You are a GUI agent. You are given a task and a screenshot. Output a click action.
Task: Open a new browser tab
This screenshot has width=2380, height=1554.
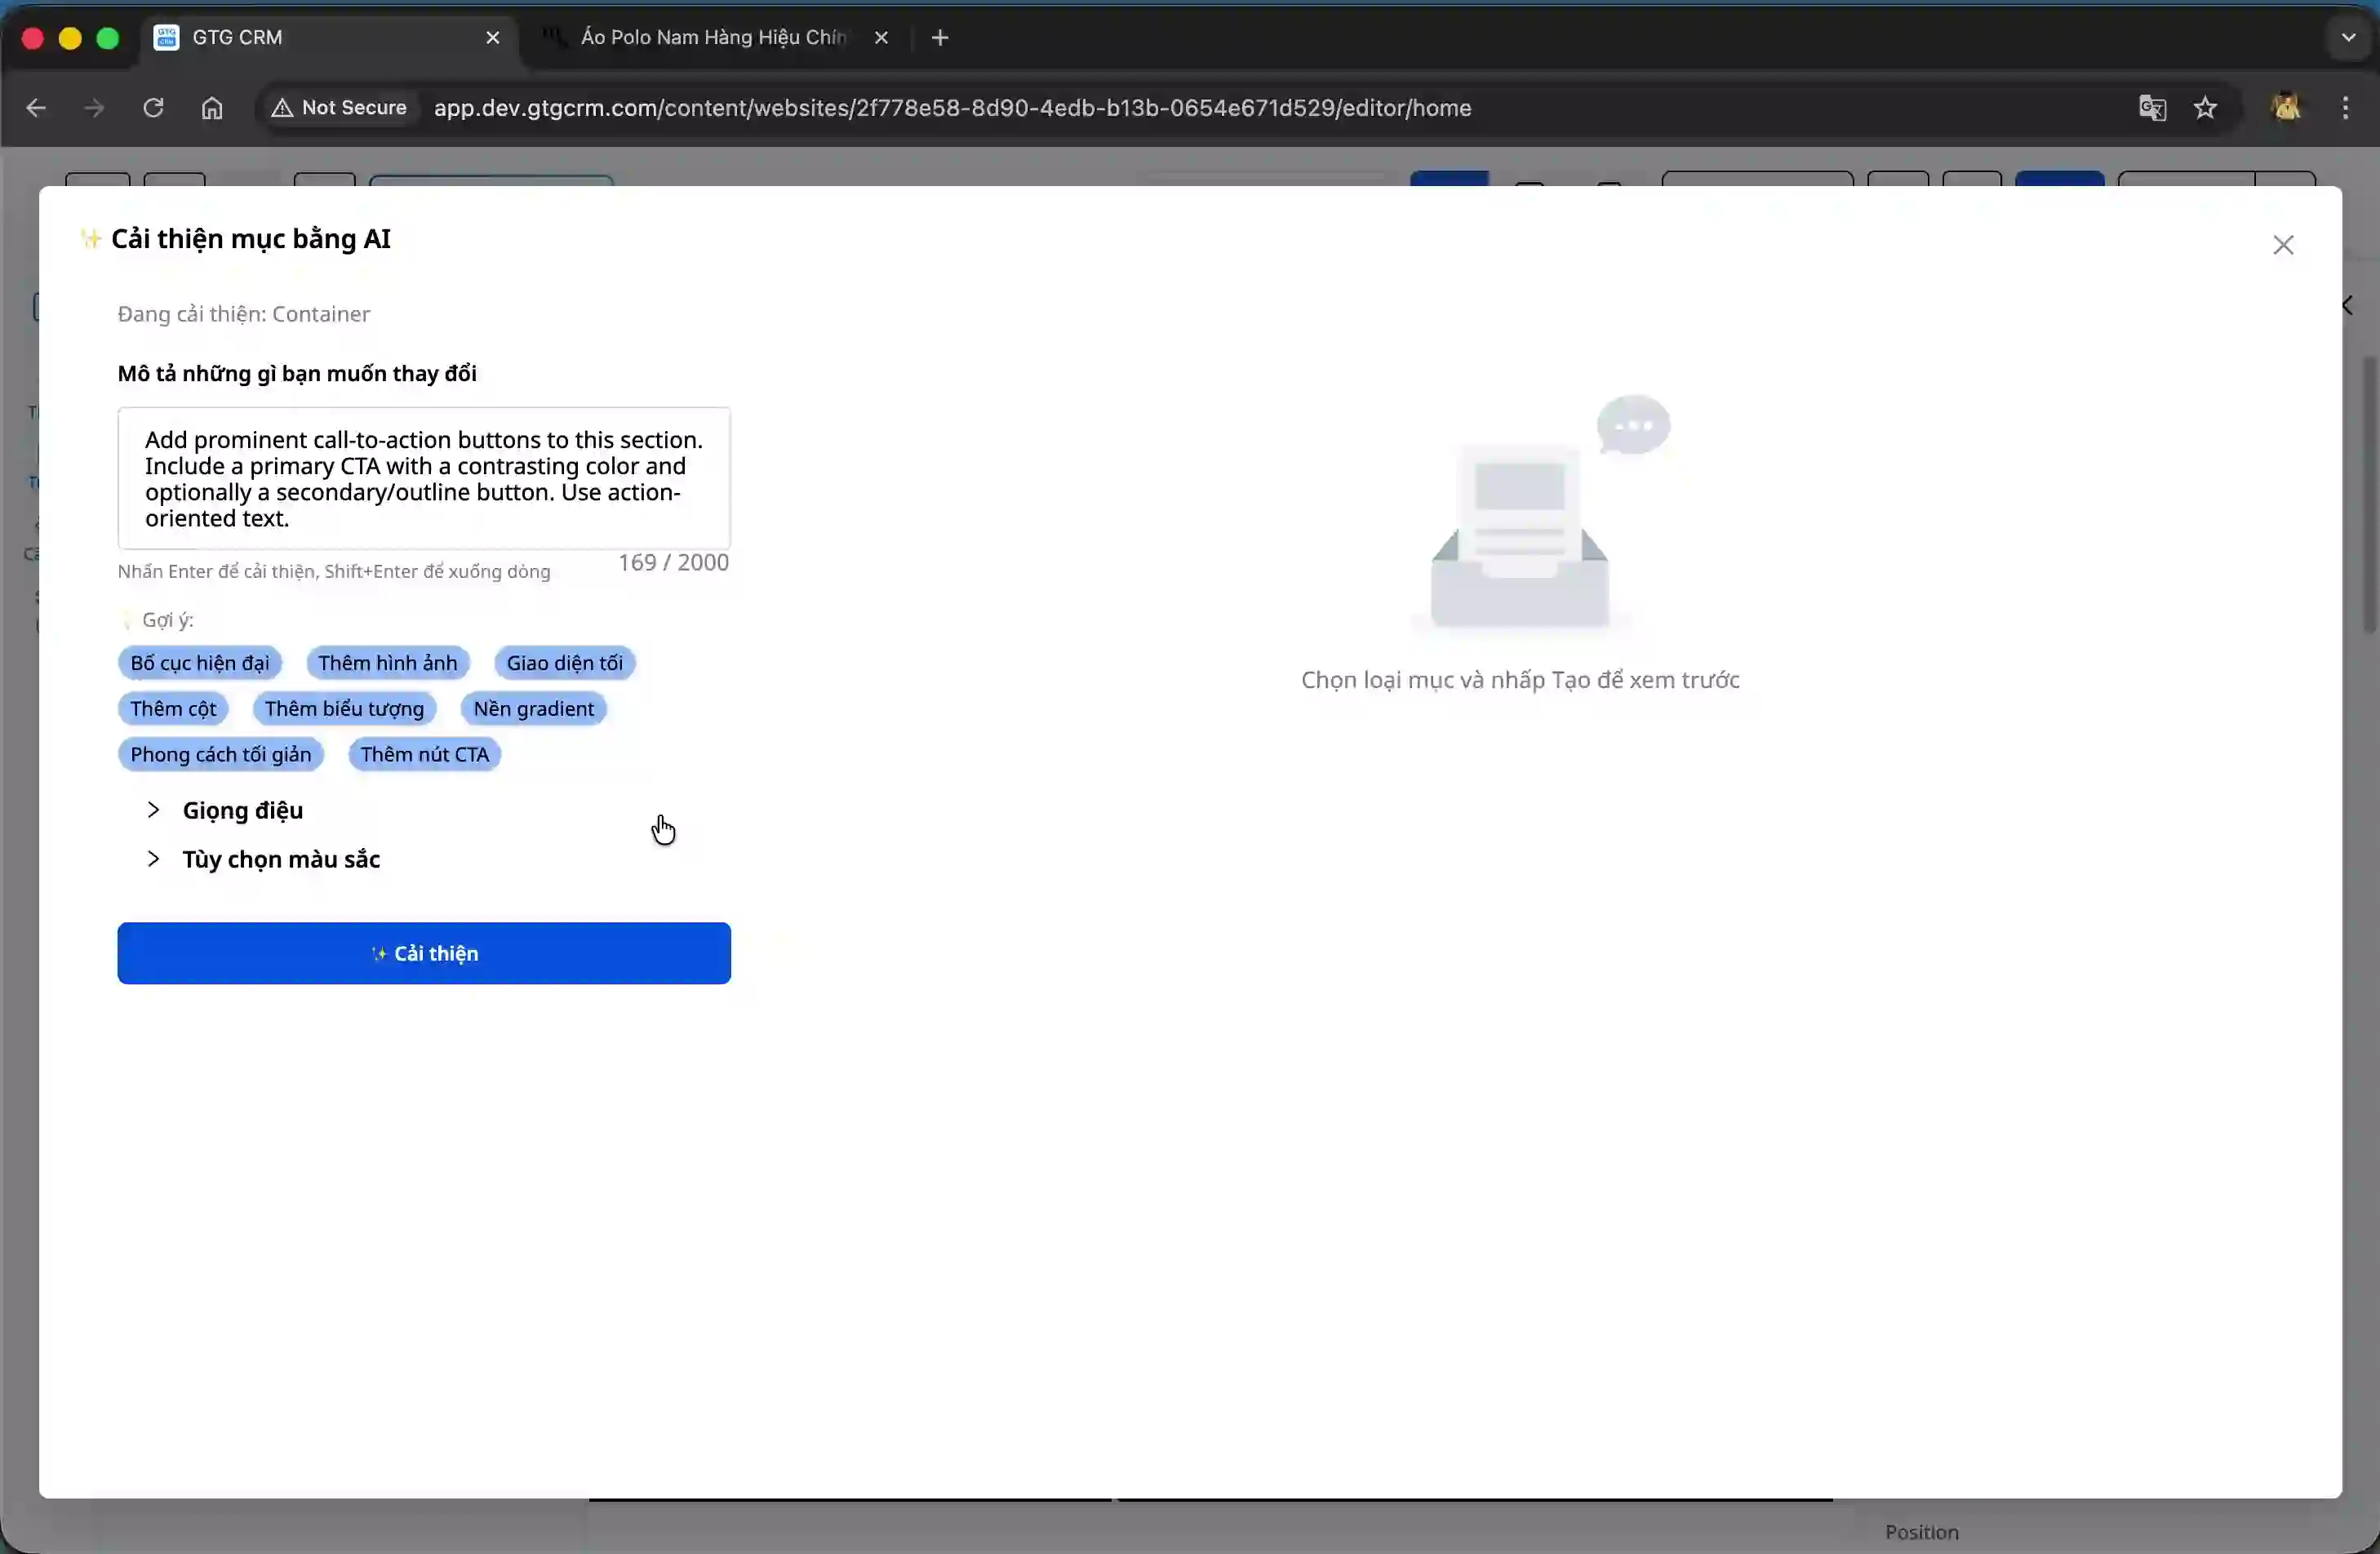939,38
